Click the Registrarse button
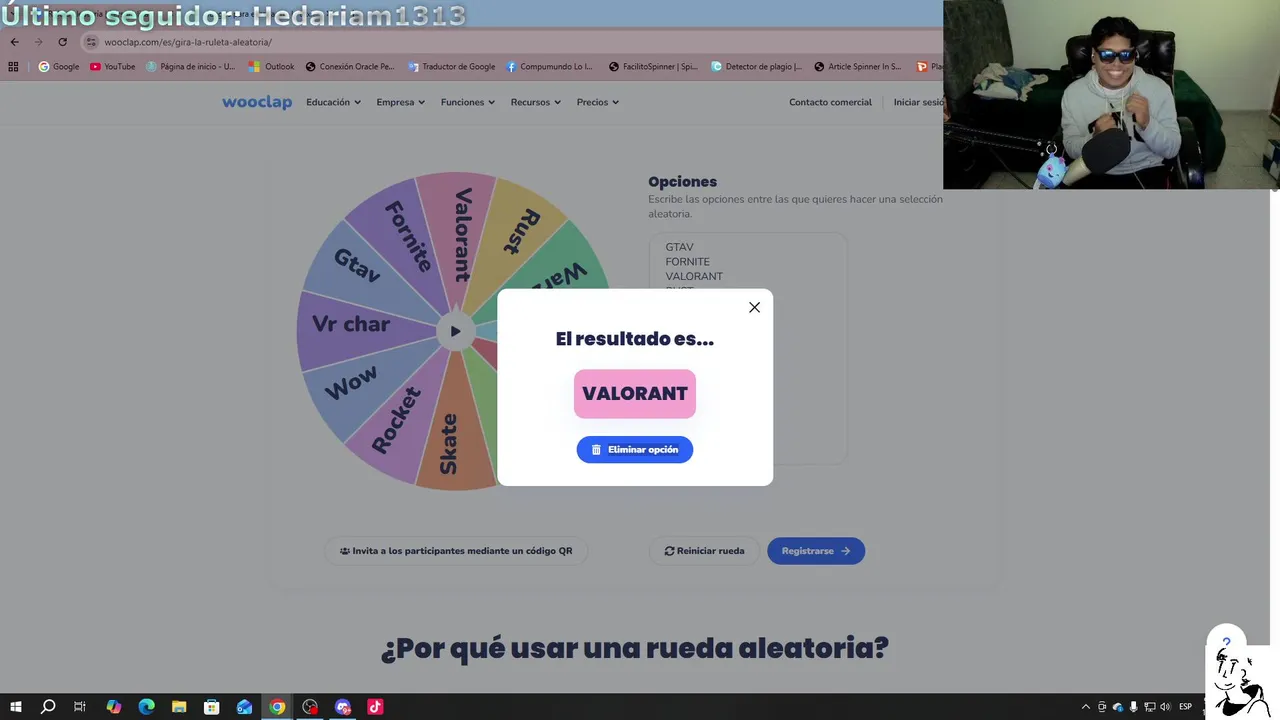The image size is (1280, 720). pyautogui.click(x=816, y=551)
